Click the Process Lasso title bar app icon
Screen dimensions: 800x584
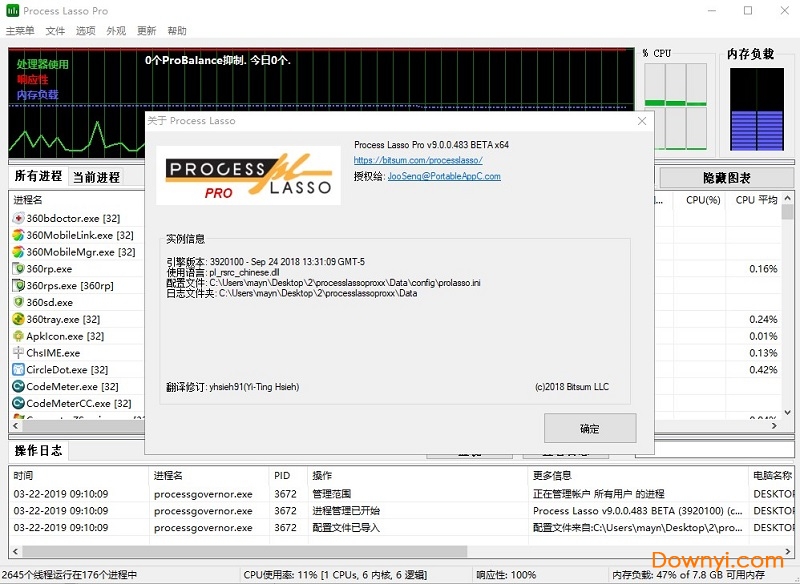(x=12, y=11)
